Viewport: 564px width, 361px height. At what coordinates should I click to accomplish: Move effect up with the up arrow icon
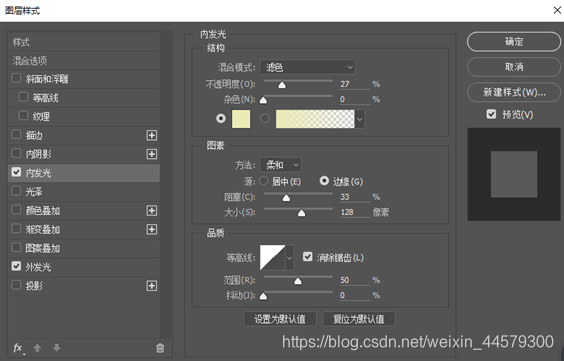pos(37,348)
